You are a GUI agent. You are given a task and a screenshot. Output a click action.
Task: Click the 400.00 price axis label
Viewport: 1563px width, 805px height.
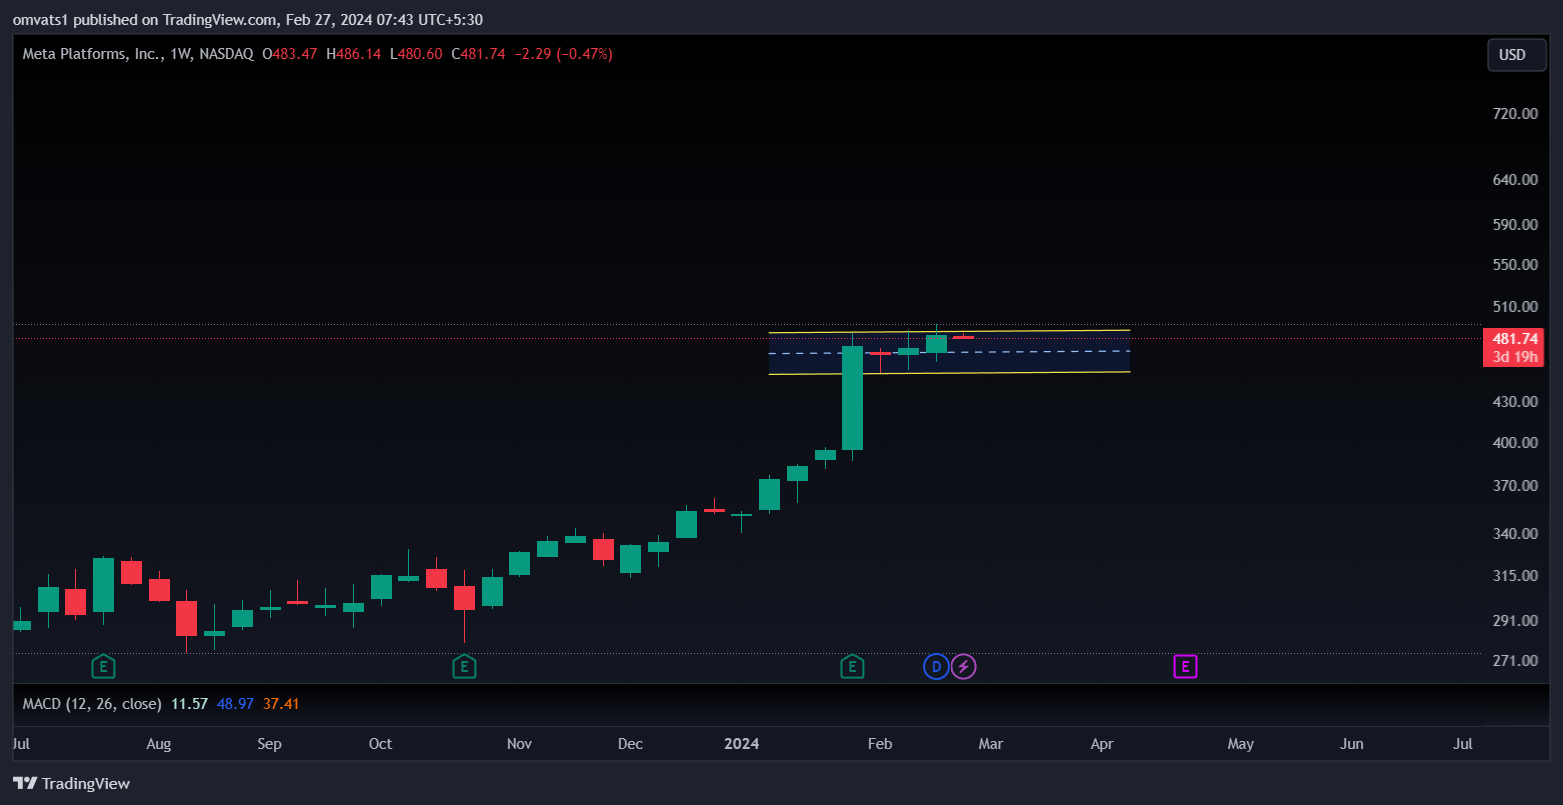coord(1515,443)
